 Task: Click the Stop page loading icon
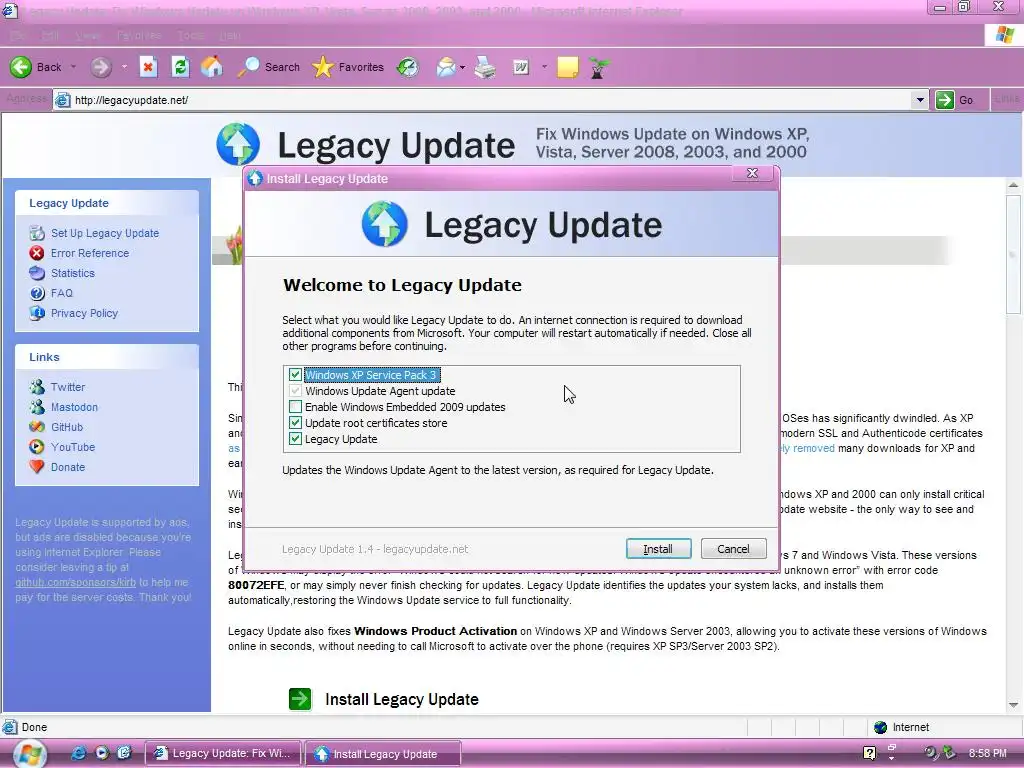[x=148, y=67]
